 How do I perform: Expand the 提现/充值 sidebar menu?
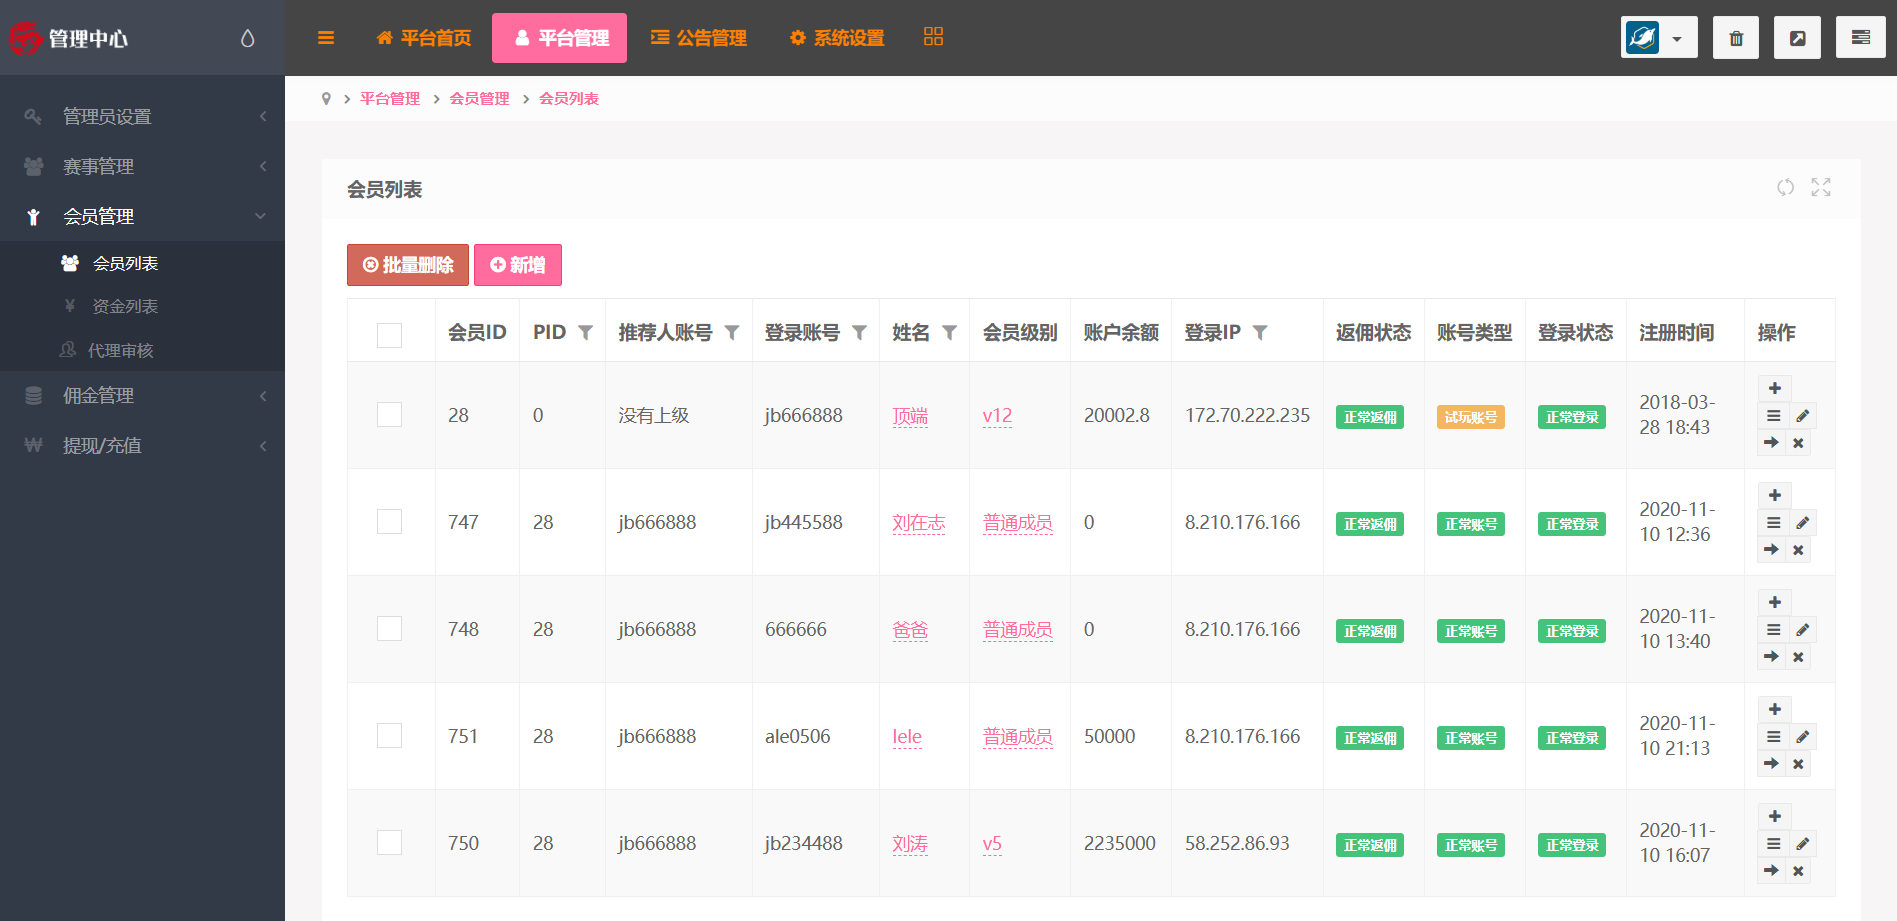[142, 445]
